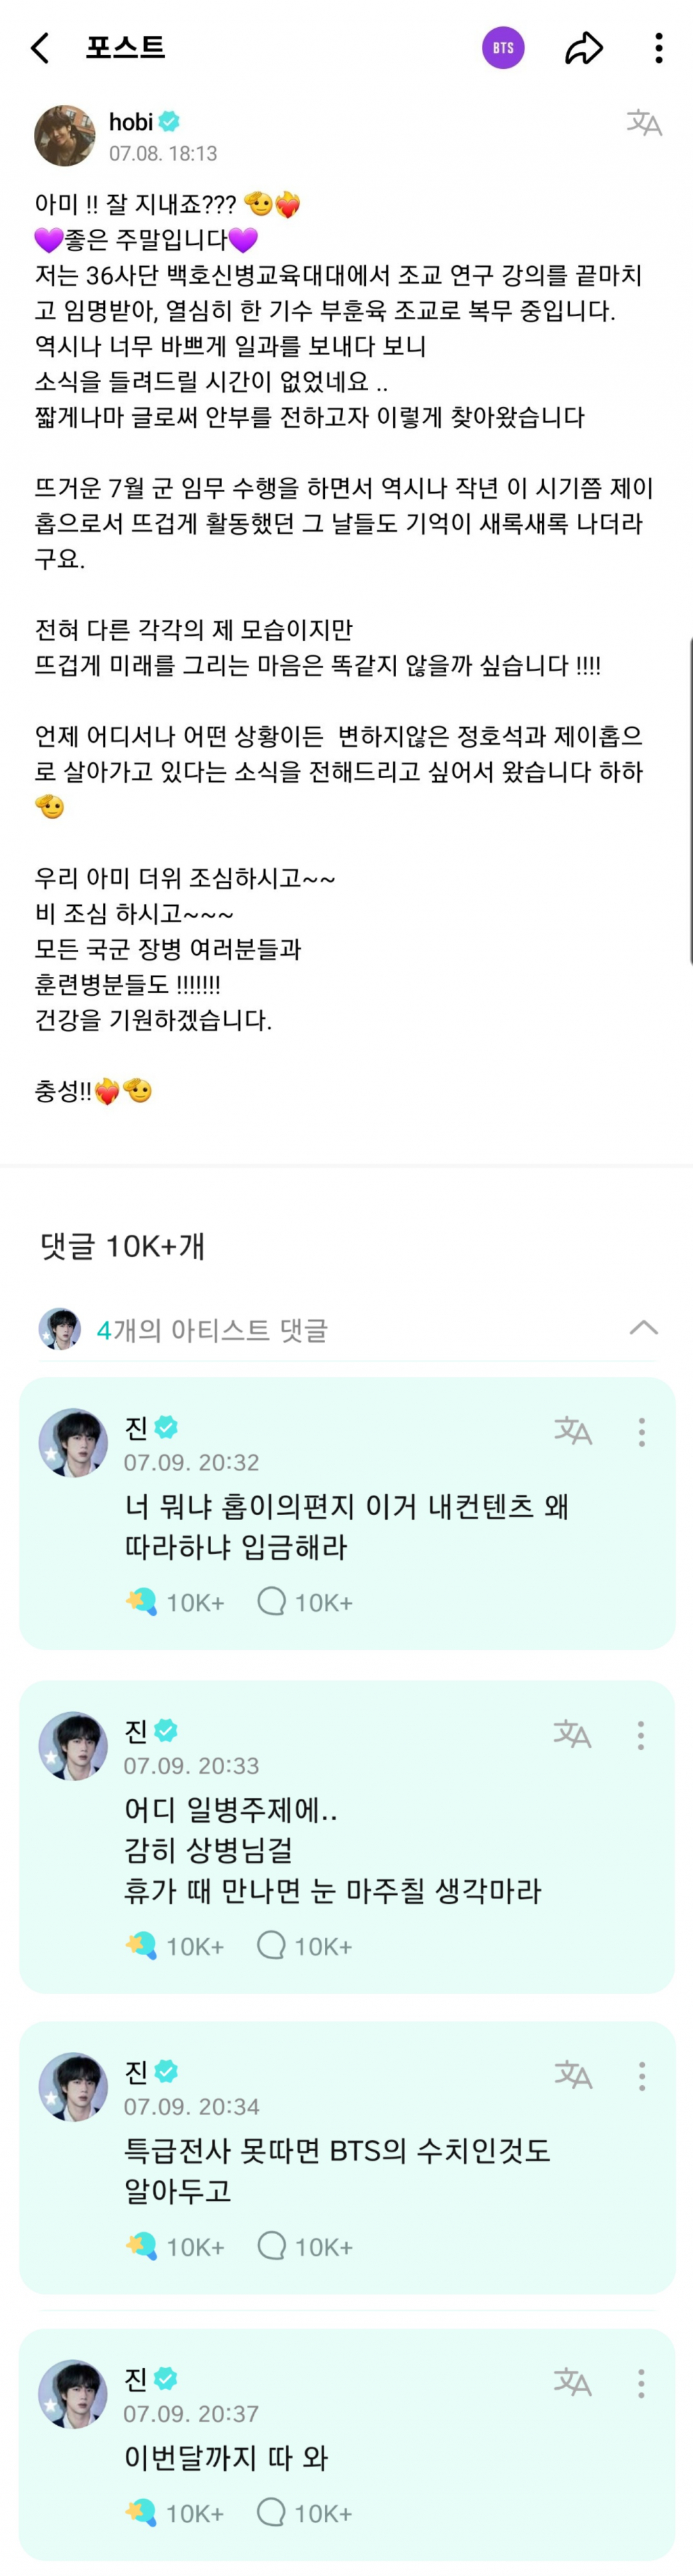
Task: Open the purple BTS community badge
Action: click(503, 48)
